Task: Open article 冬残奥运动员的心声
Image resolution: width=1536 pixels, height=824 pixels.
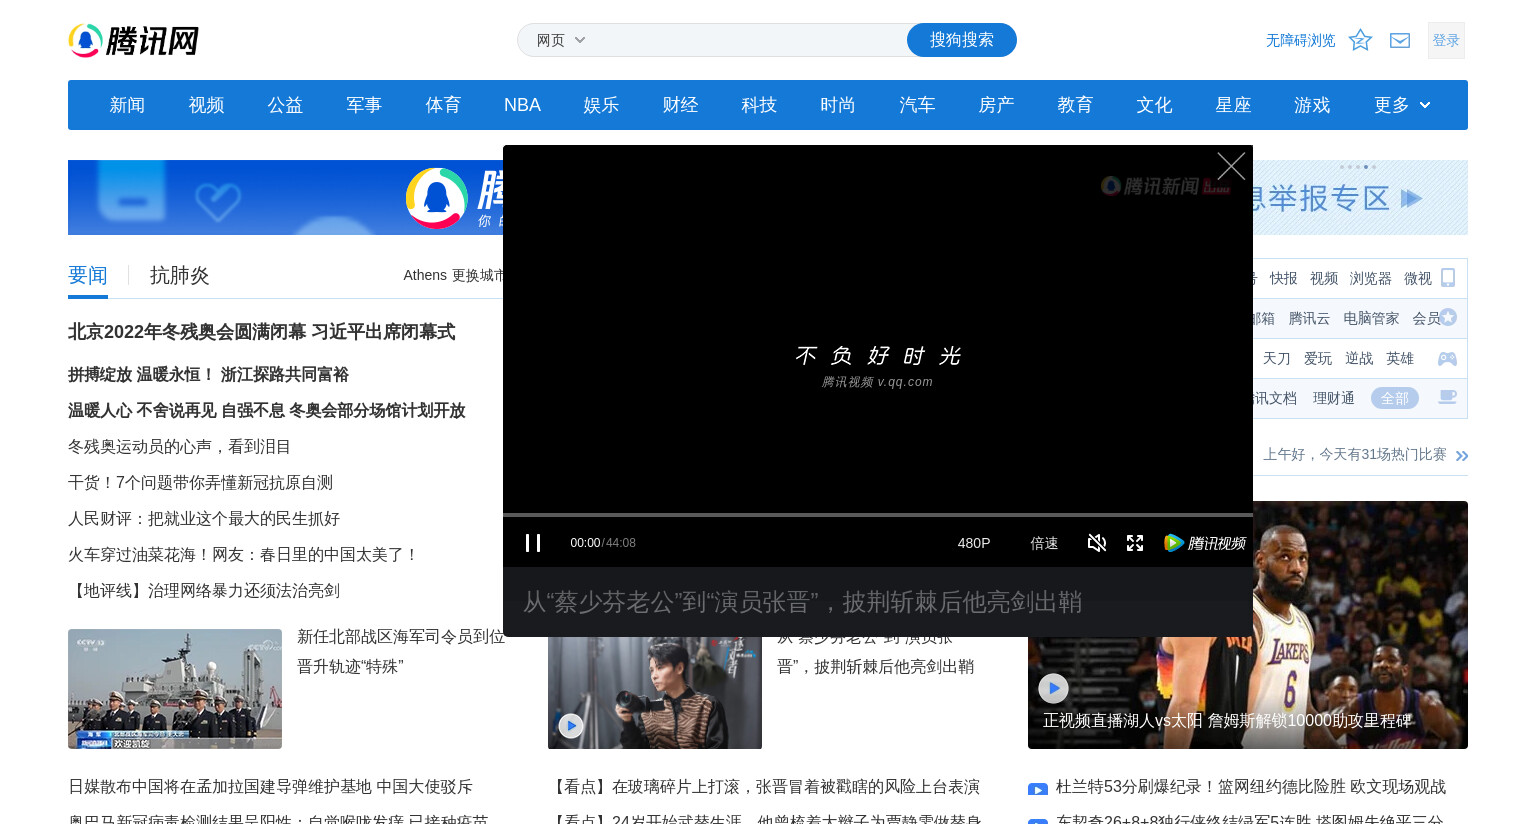Action: [x=179, y=446]
